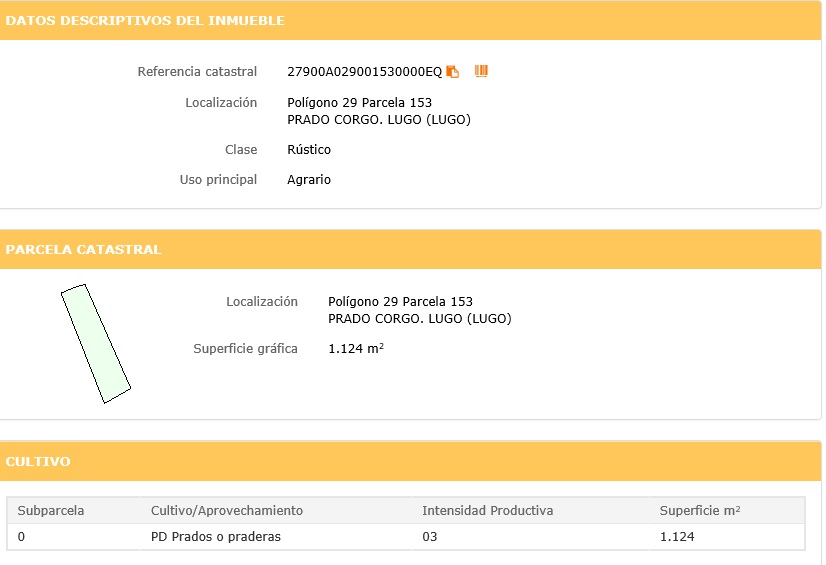This screenshot has width=826, height=565.
Task: Click the 'Superficie m²' column header
Action: [700, 511]
